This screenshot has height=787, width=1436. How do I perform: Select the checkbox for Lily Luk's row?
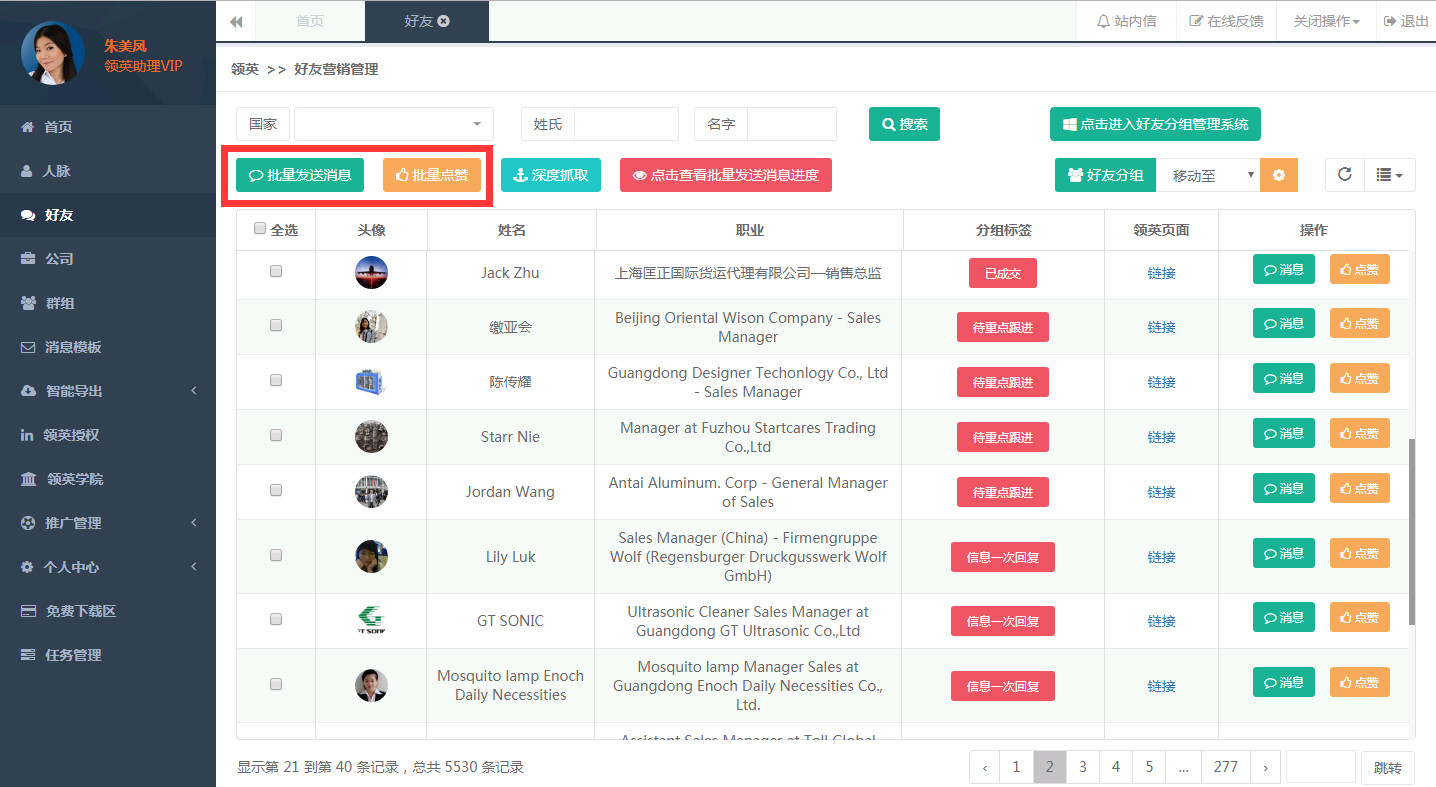click(276, 555)
